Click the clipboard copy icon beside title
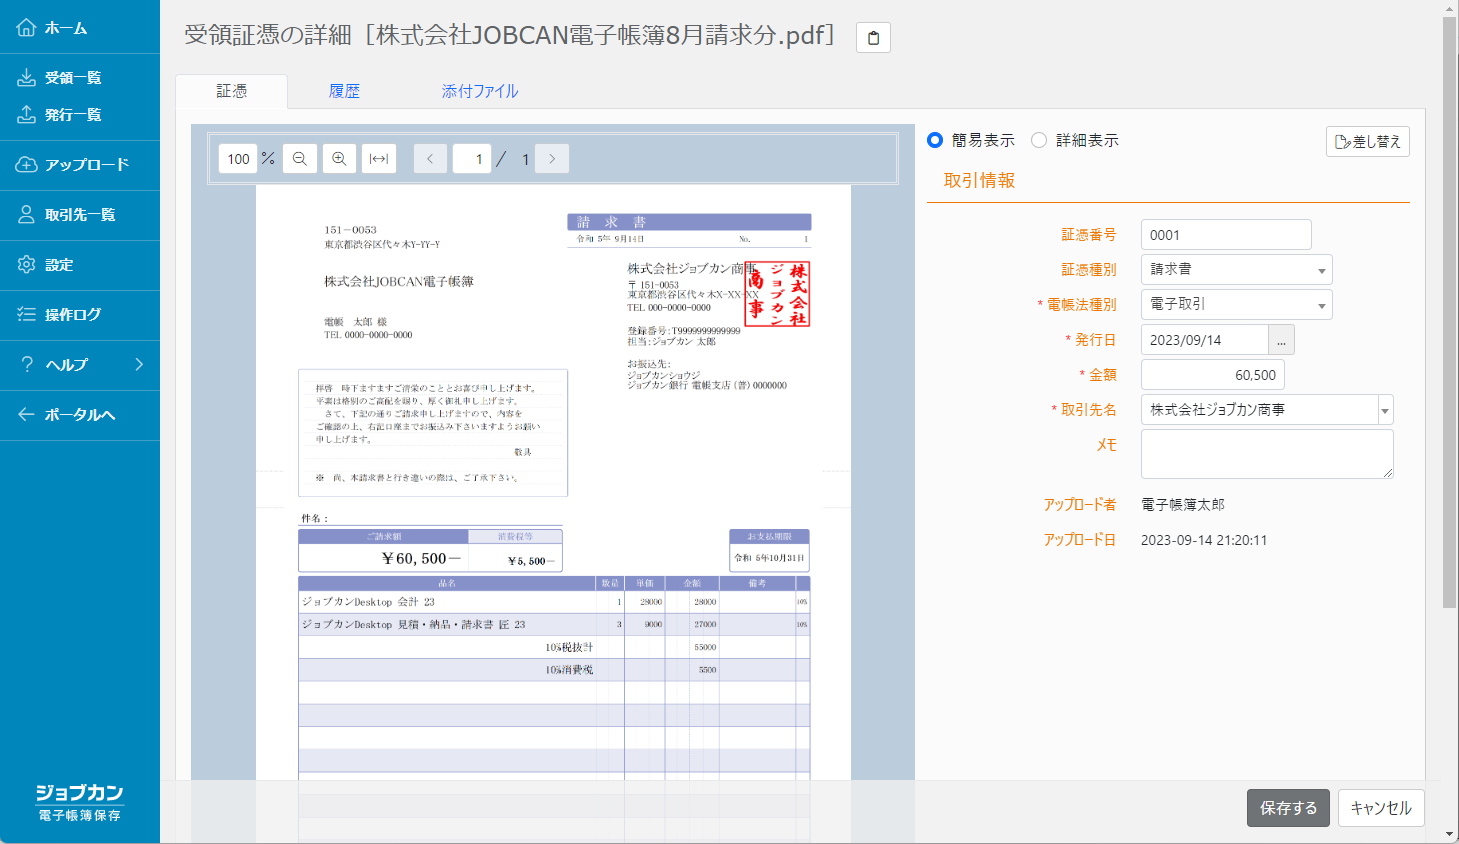Viewport: 1459px width, 844px height. pyautogui.click(x=873, y=38)
